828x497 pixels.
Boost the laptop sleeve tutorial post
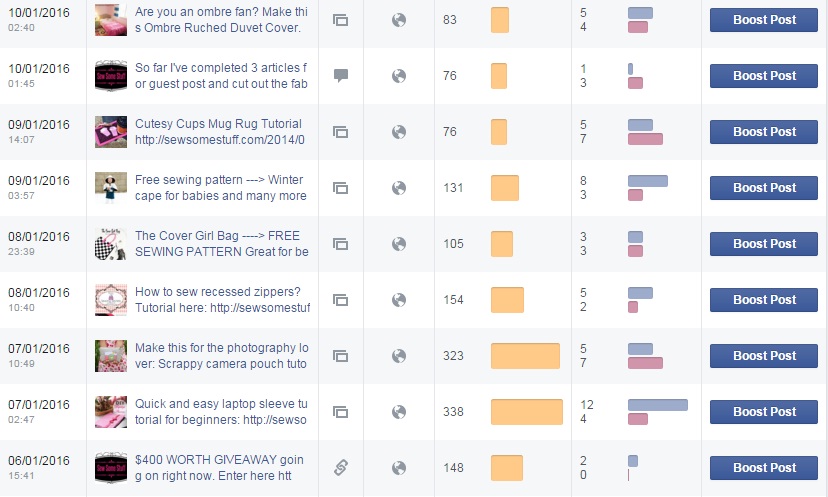[764, 412]
